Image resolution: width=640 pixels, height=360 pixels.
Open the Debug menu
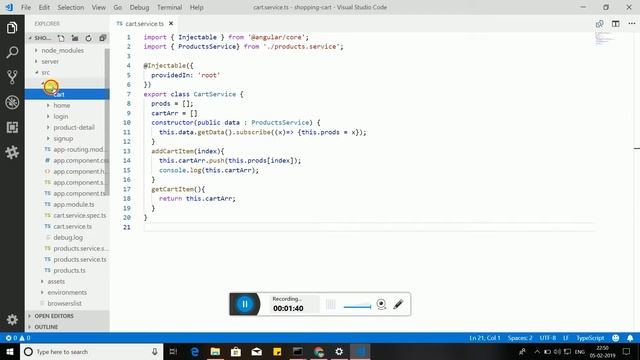click(x=139, y=7)
